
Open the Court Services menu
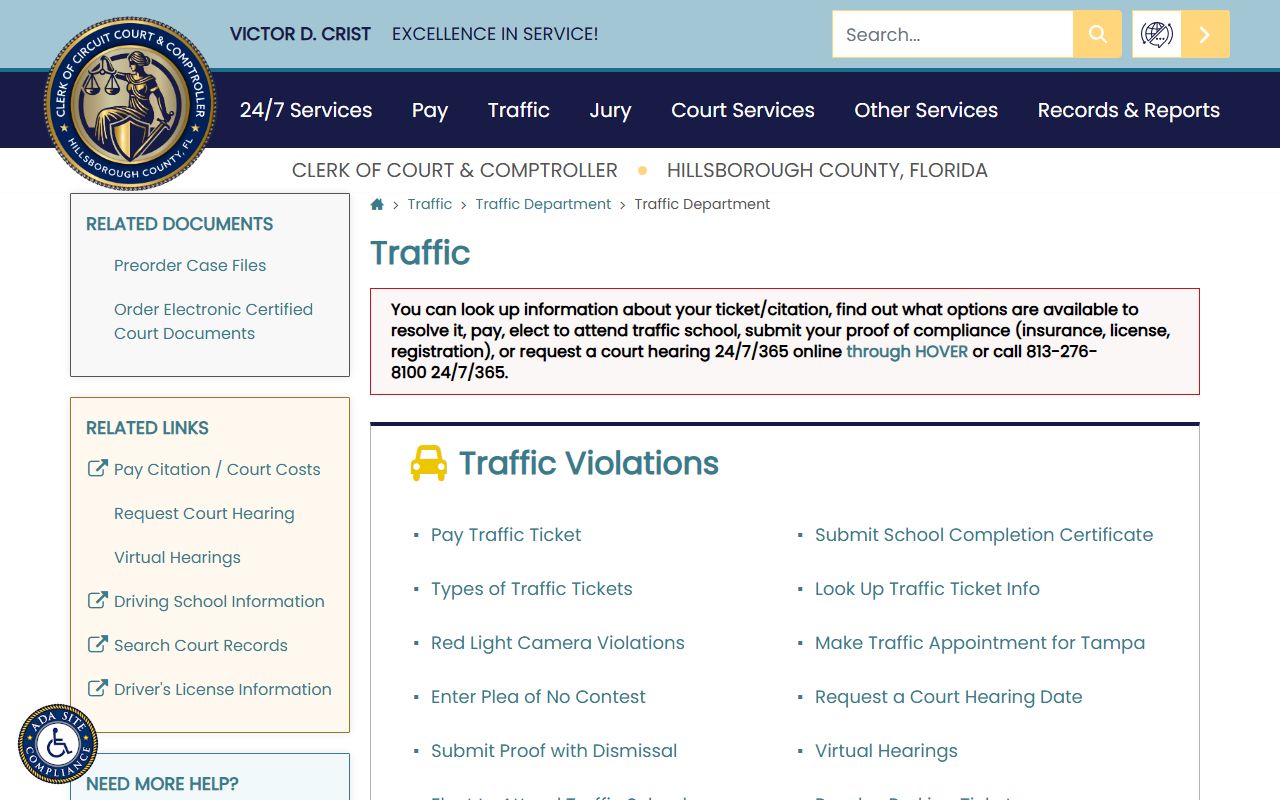(x=743, y=110)
